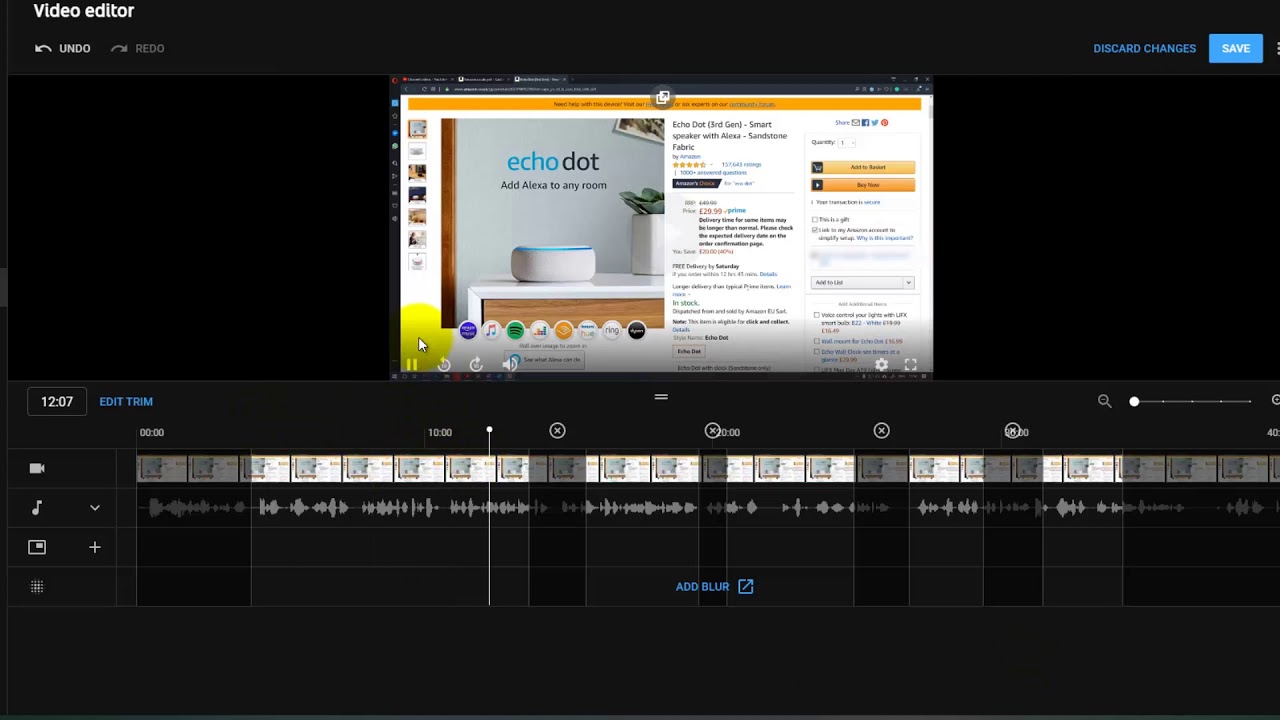This screenshot has height=720, width=1280.
Task: Select the audio track music note icon
Action: 37,508
